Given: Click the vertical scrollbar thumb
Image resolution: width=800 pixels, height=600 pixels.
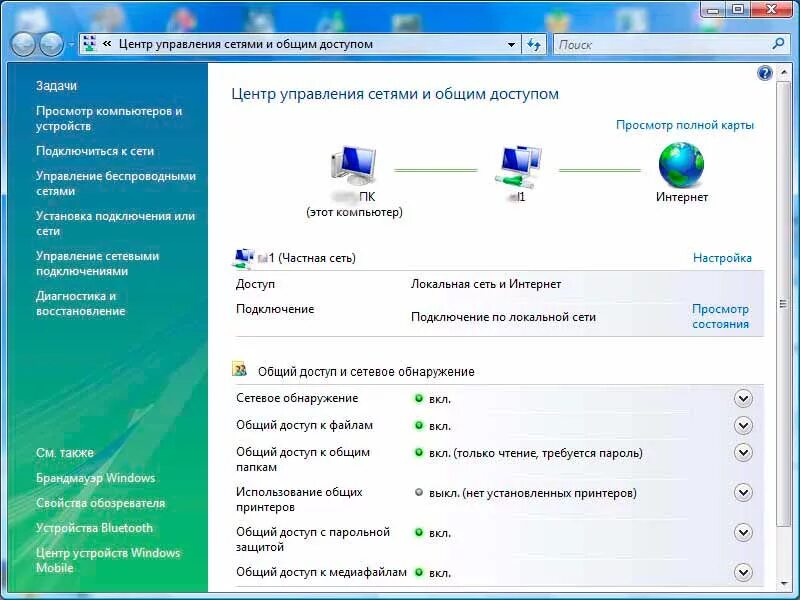Looking at the screenshot, I should pyautogui.click(x=783, y=305).
